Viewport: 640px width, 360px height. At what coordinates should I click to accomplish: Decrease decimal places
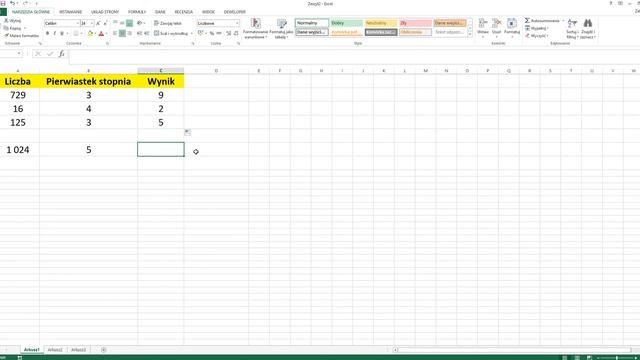click(x=236, y=33)
